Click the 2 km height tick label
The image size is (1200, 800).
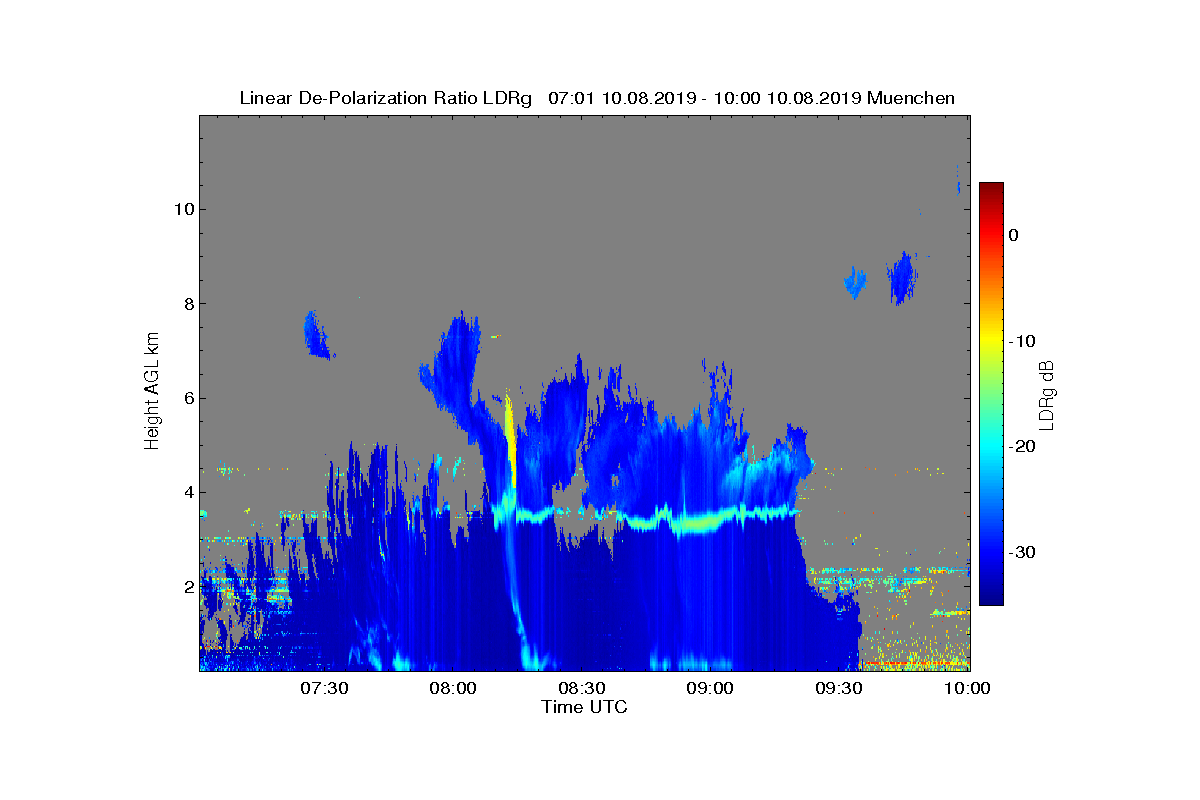[x=186, y=586]
